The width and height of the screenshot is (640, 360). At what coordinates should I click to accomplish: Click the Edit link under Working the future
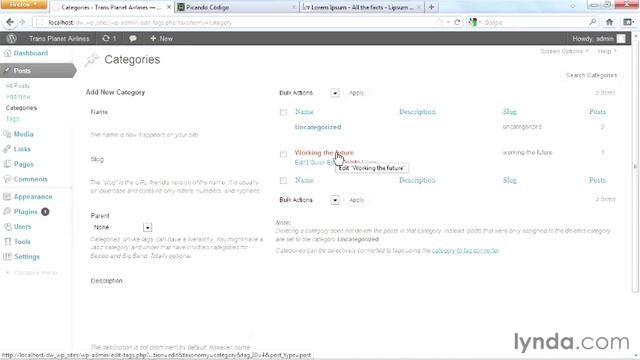tap(300, 162)
